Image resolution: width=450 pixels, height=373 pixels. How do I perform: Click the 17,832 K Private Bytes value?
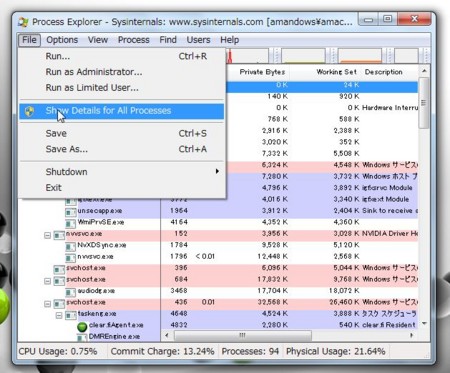click(x=272, y=279)
